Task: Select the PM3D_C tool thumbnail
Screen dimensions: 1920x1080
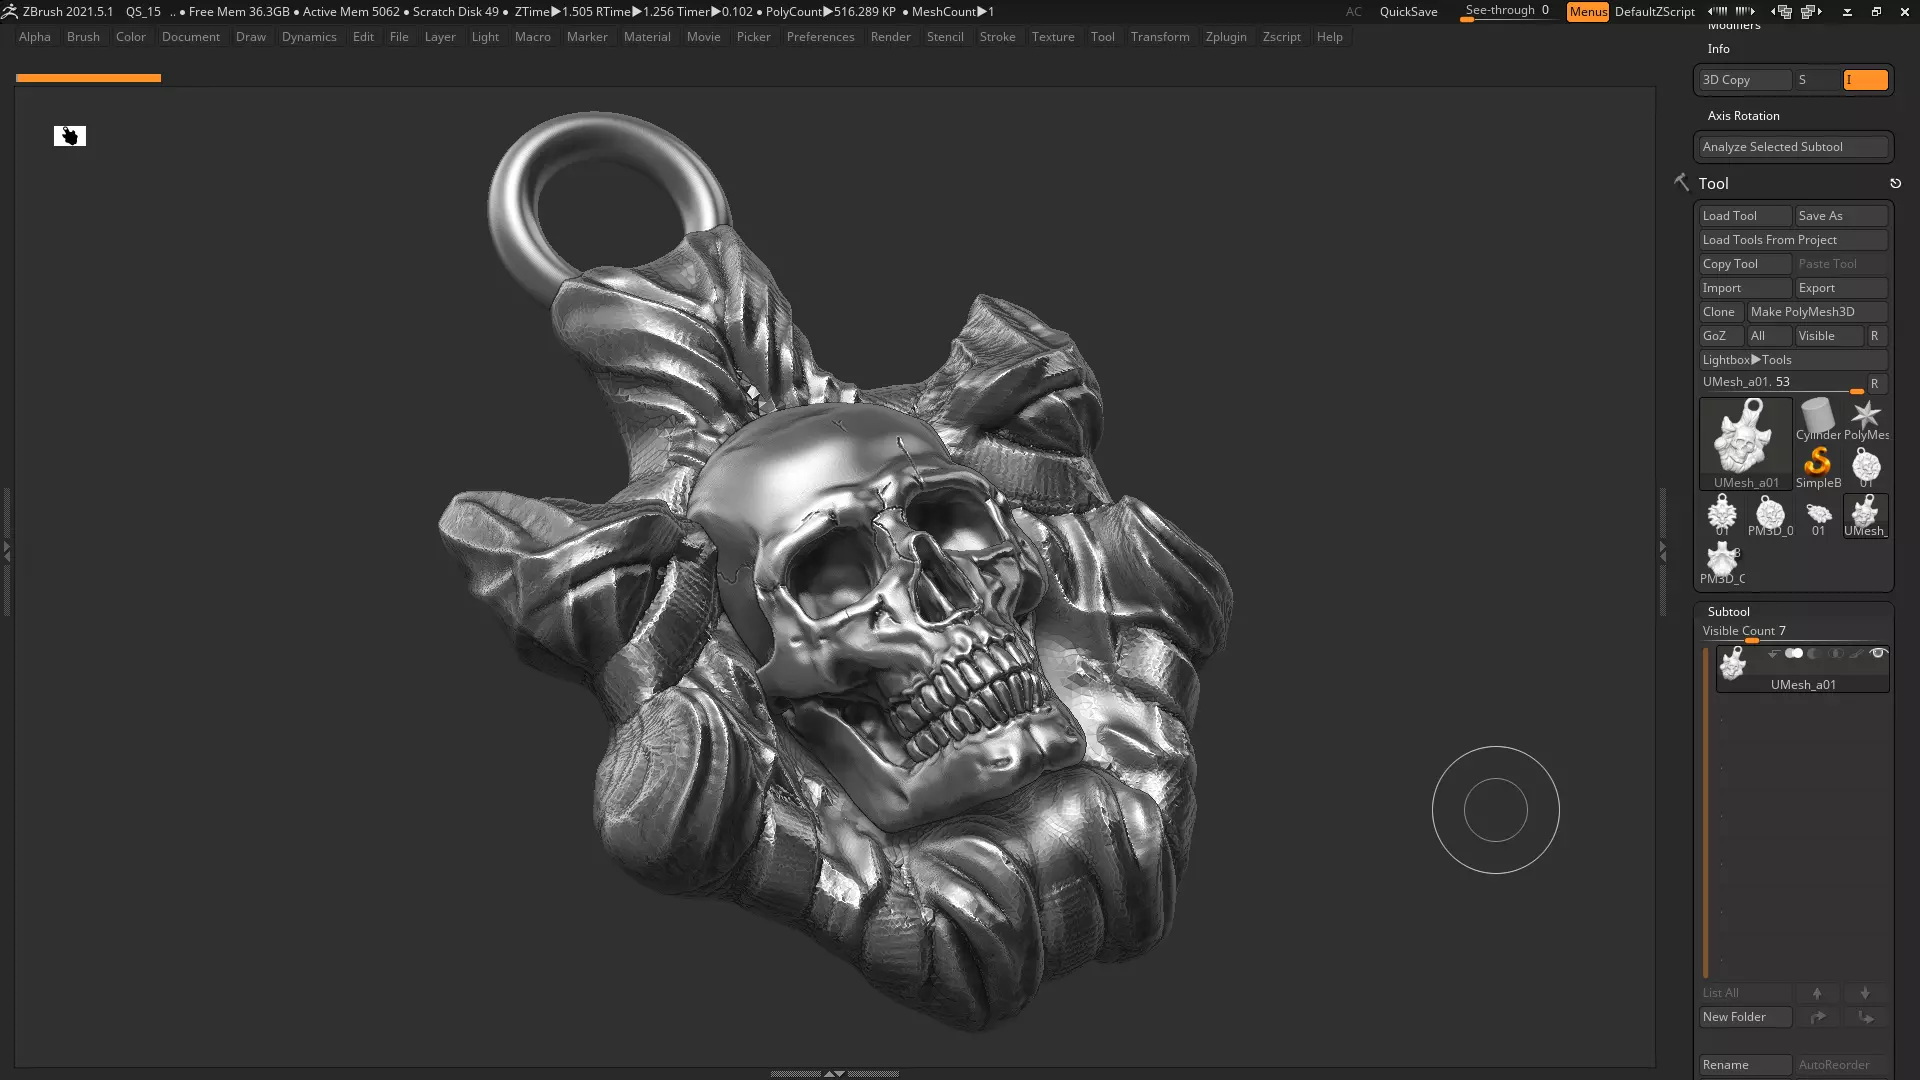Action: 1722,563
